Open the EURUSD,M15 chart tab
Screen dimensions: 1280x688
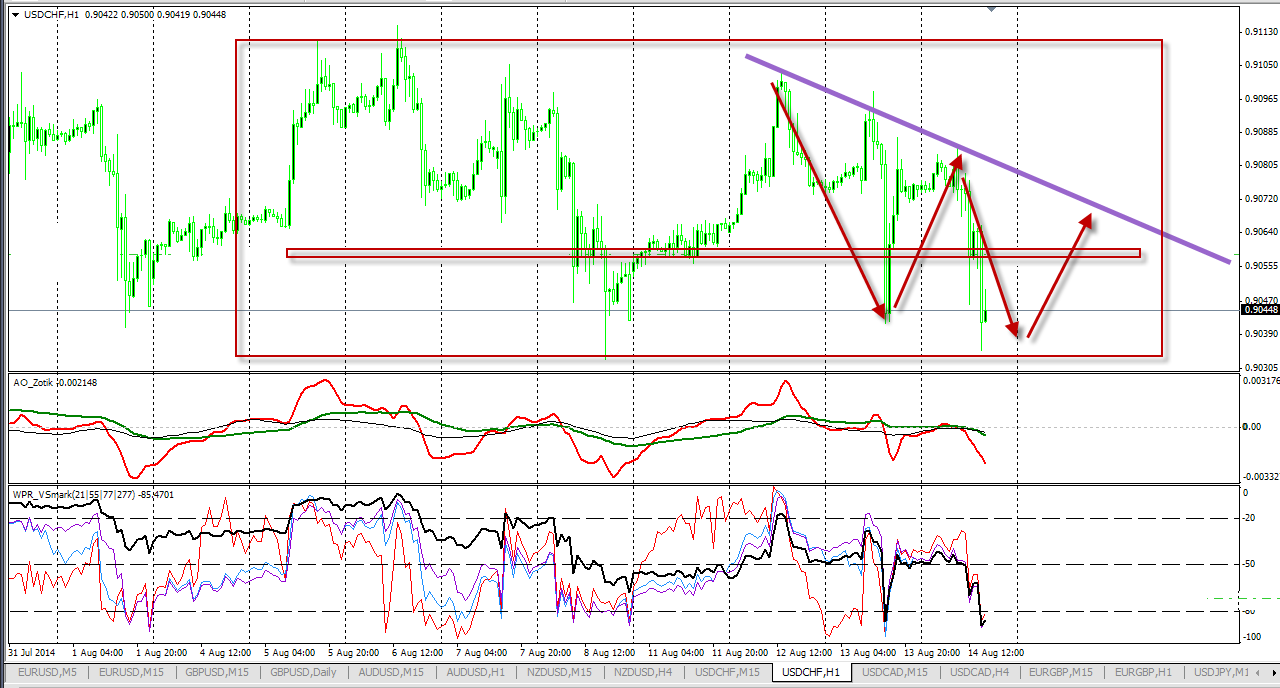(x=132, y=671)
